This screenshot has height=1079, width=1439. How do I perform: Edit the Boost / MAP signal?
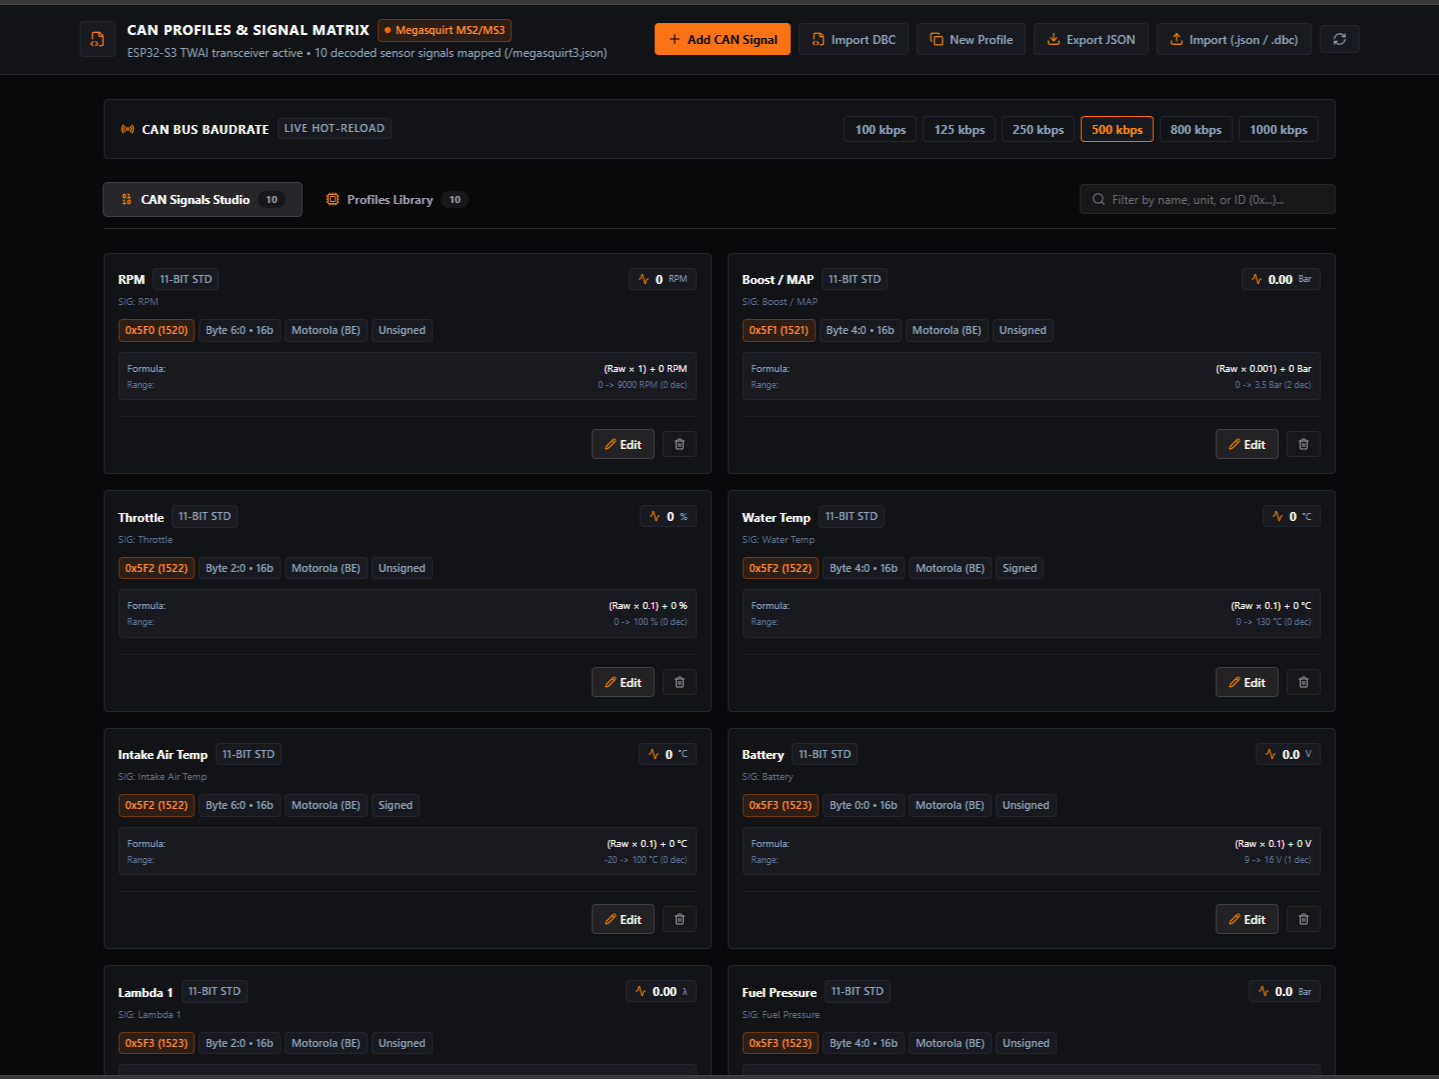point(1247,444)
